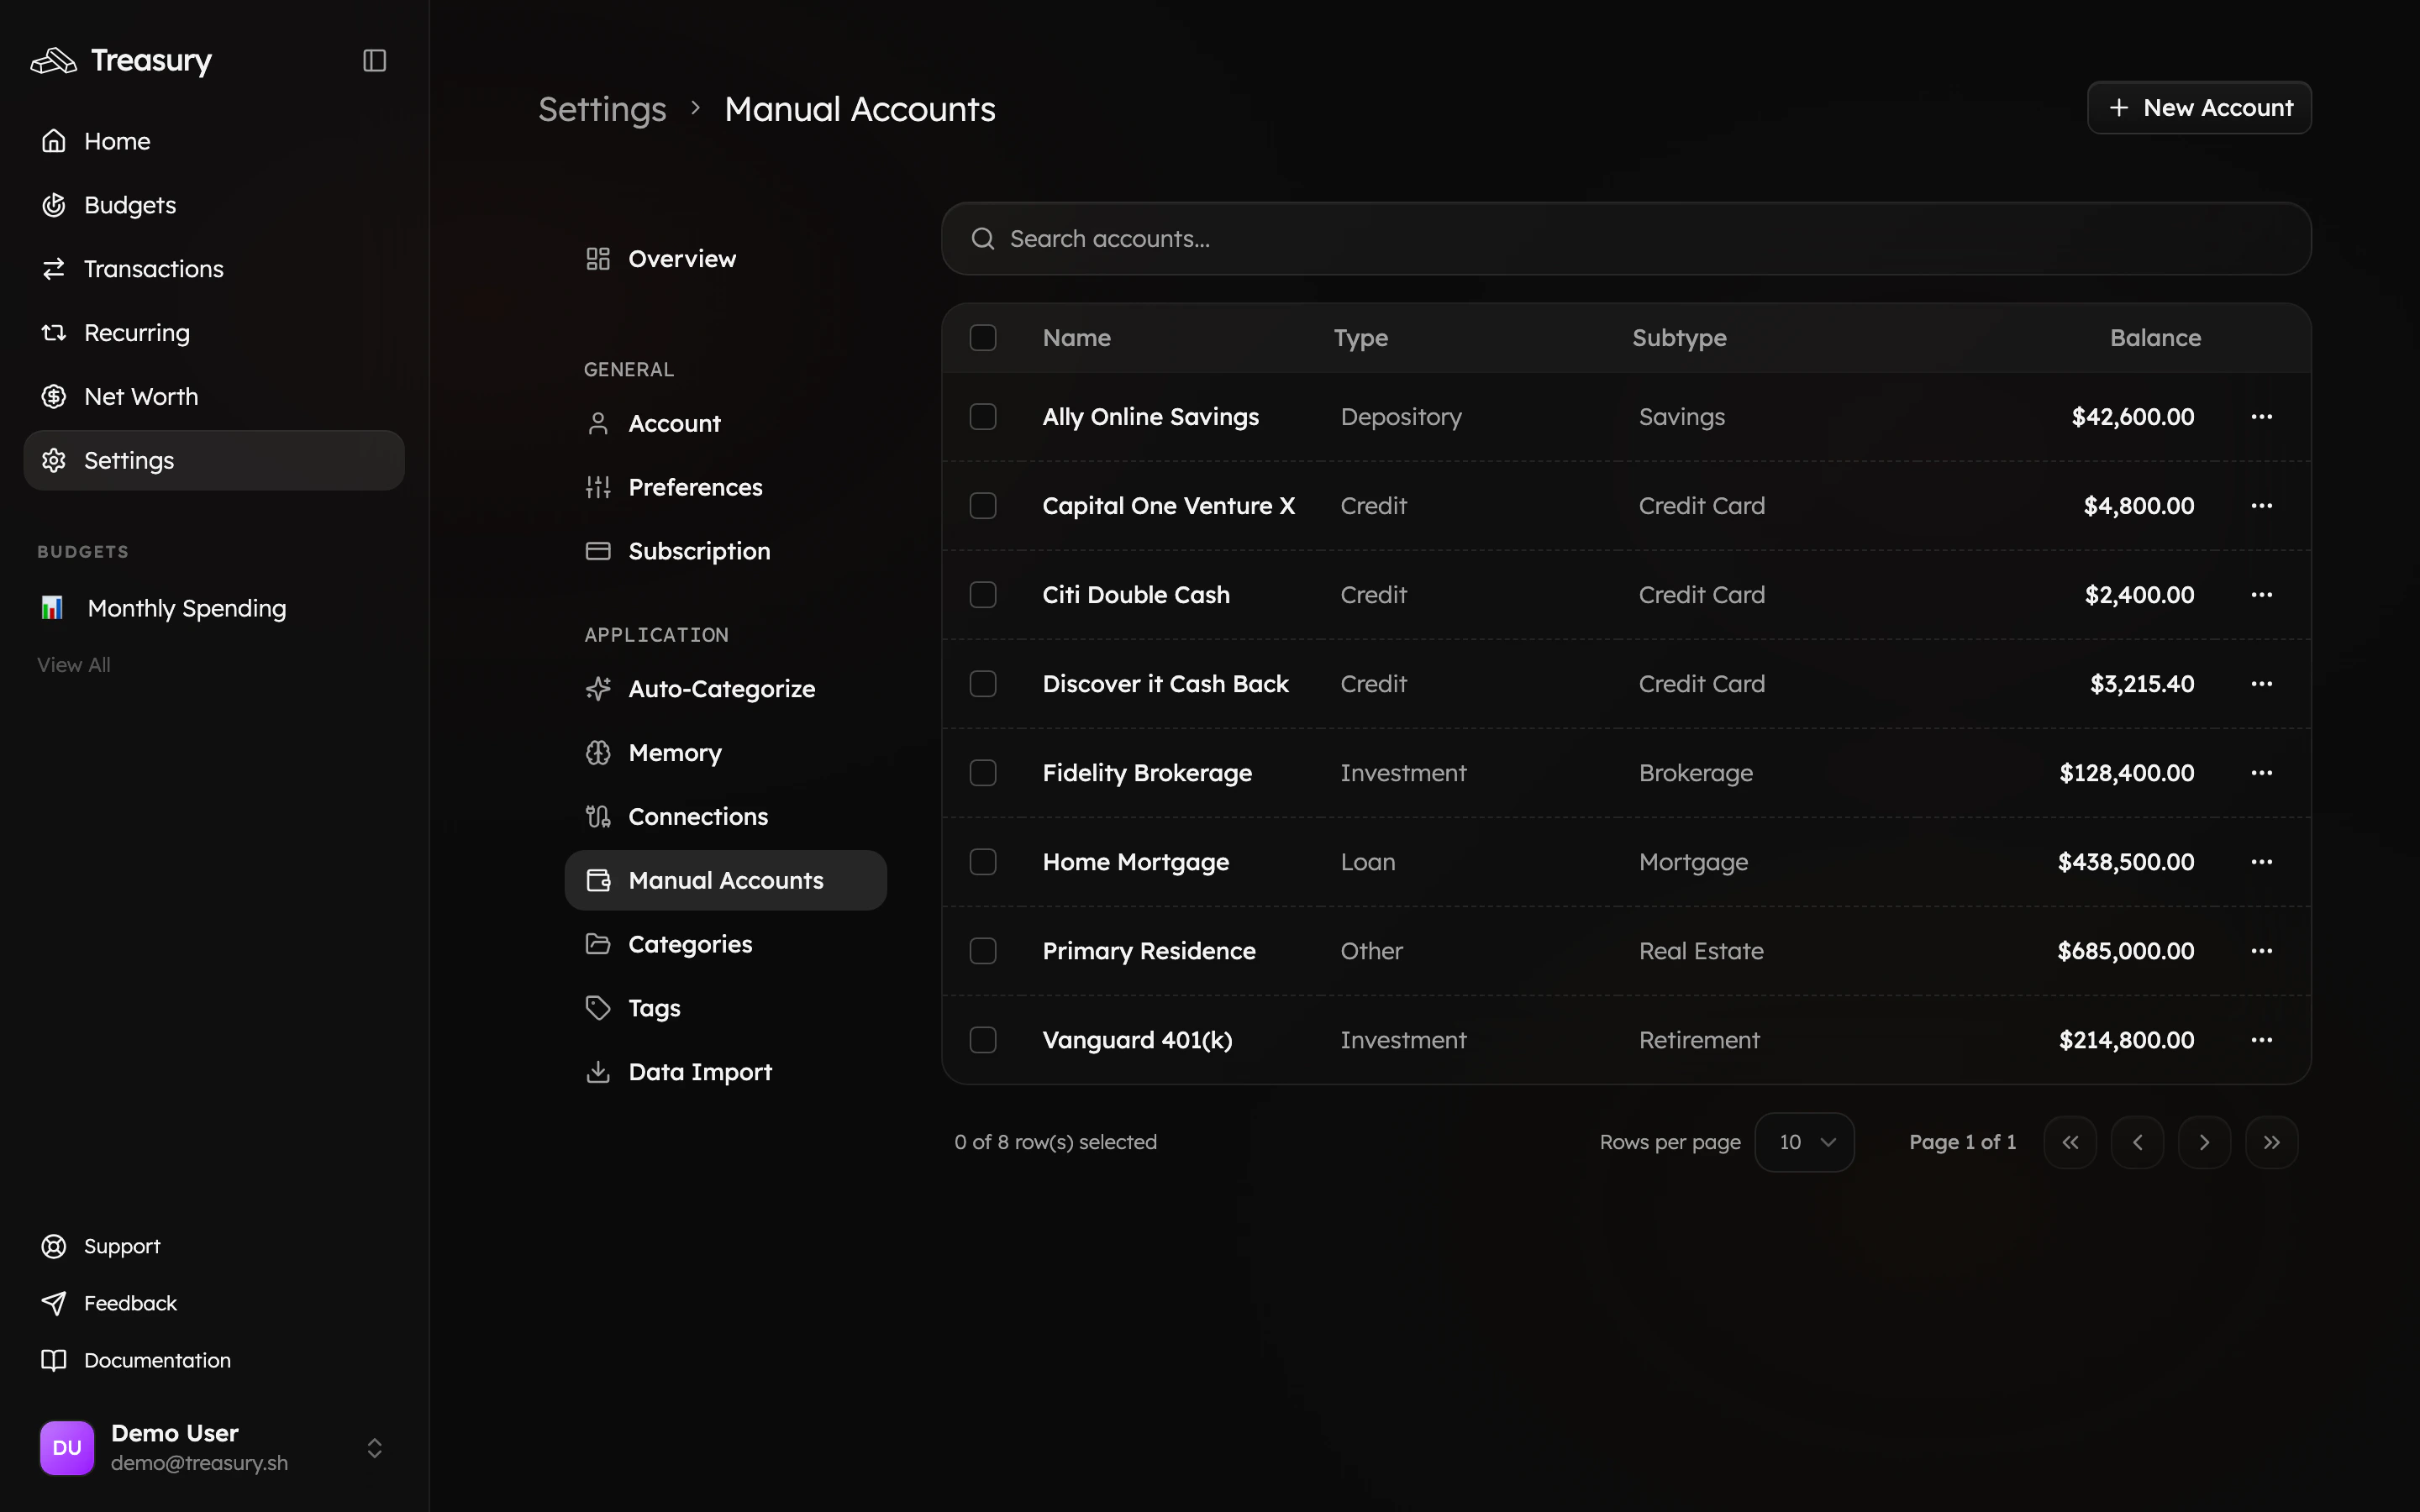Check the Capital One Venture X row

pos(983,506)
